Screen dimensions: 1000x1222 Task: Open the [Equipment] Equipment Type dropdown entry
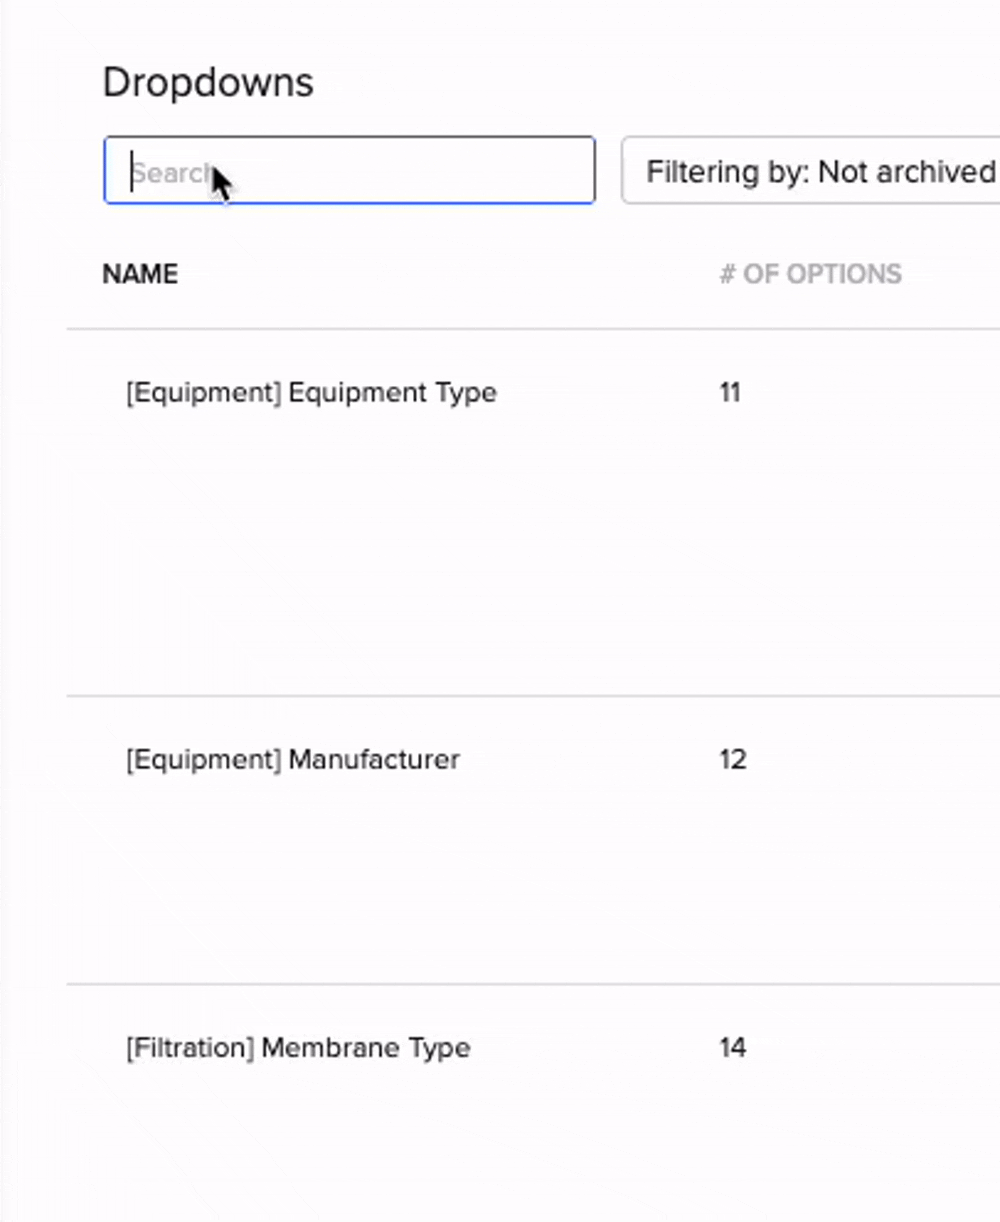(311, 392)
